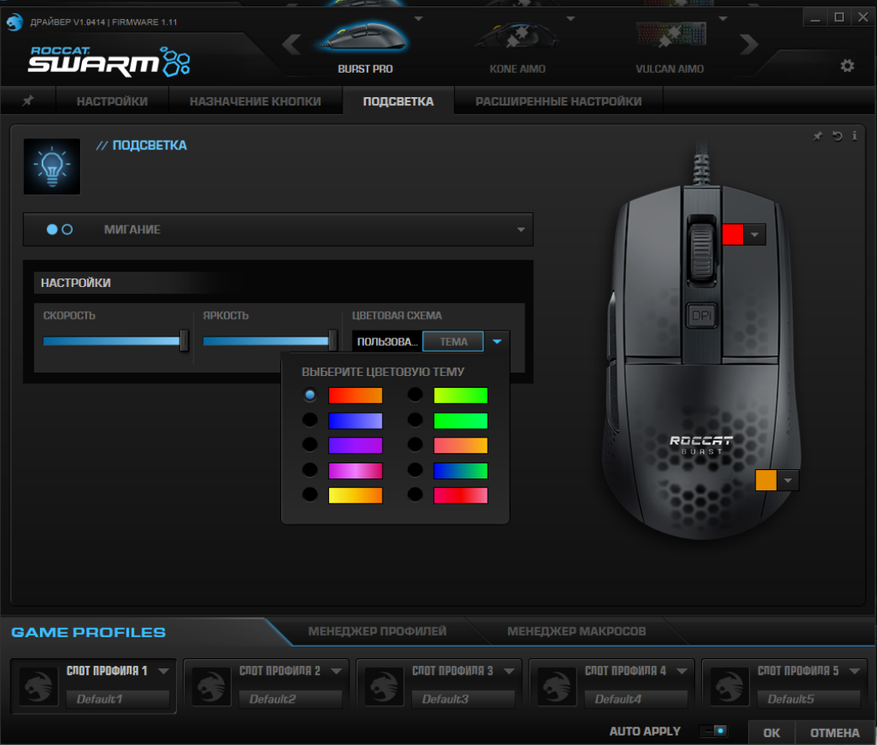Click the ТЕМА theme button
The height and width of the screenshot is (745, 877).
453,342
